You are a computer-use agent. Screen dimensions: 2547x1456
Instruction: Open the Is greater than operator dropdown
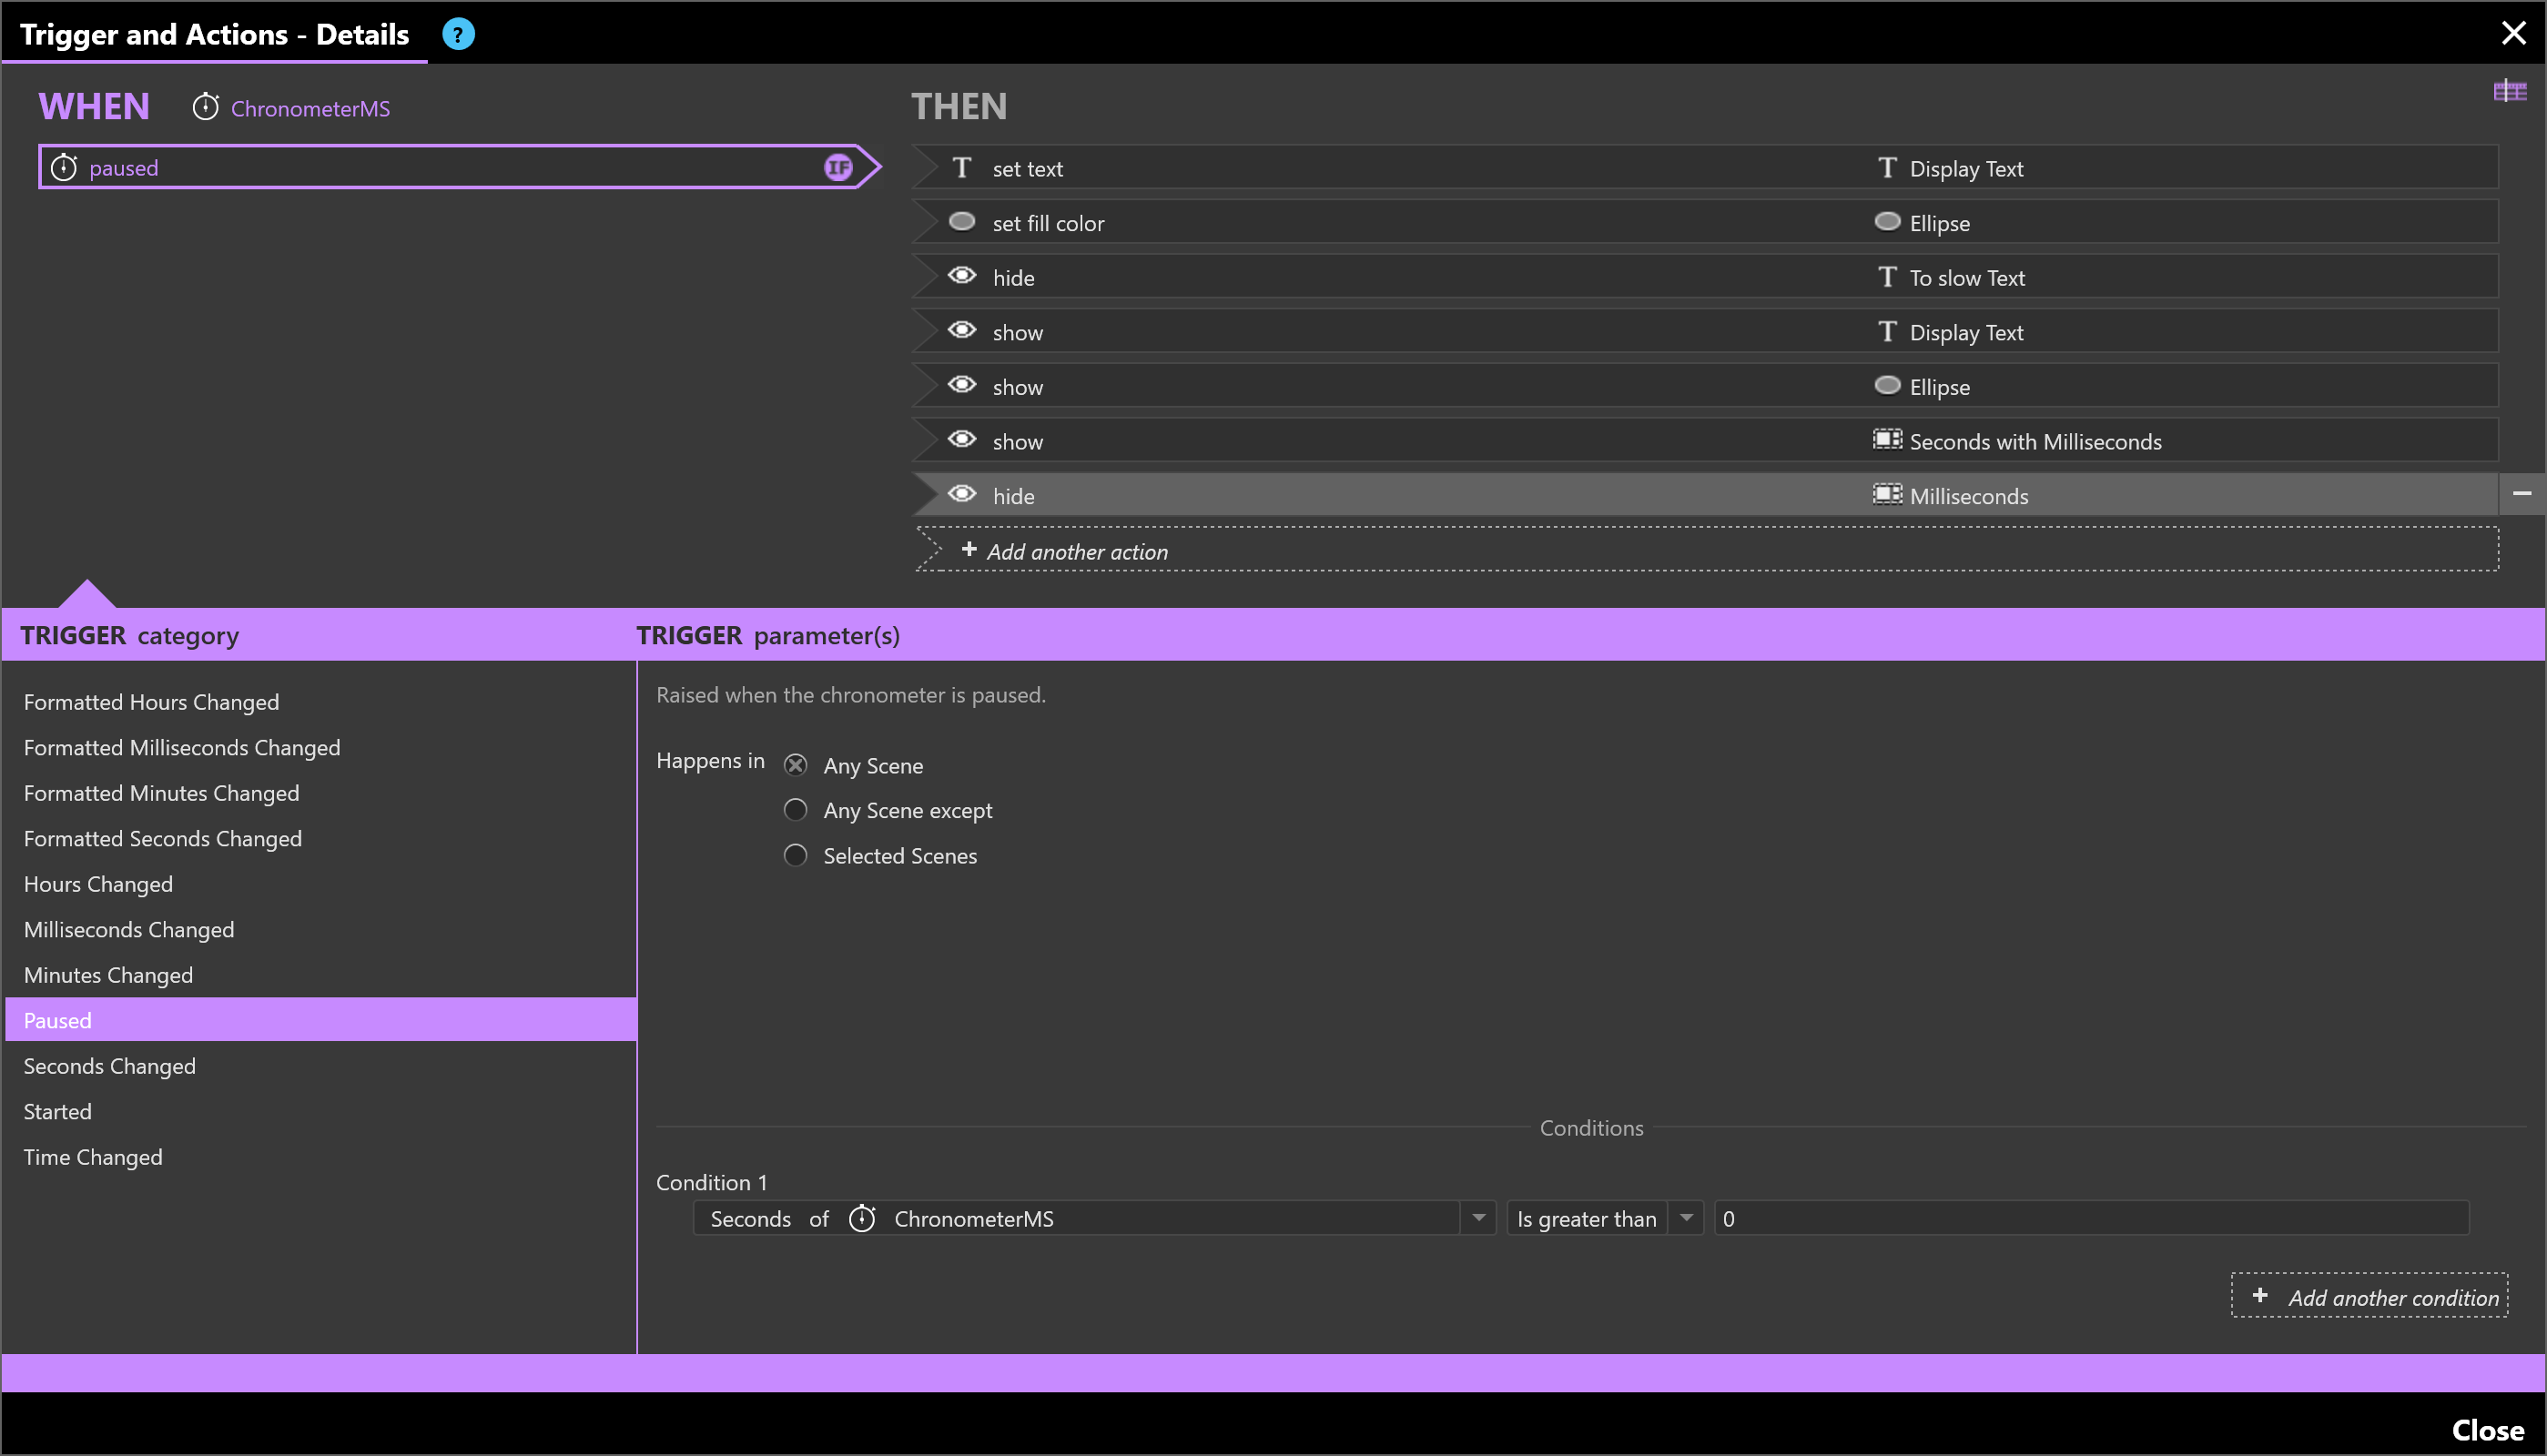(1686, 1218)
